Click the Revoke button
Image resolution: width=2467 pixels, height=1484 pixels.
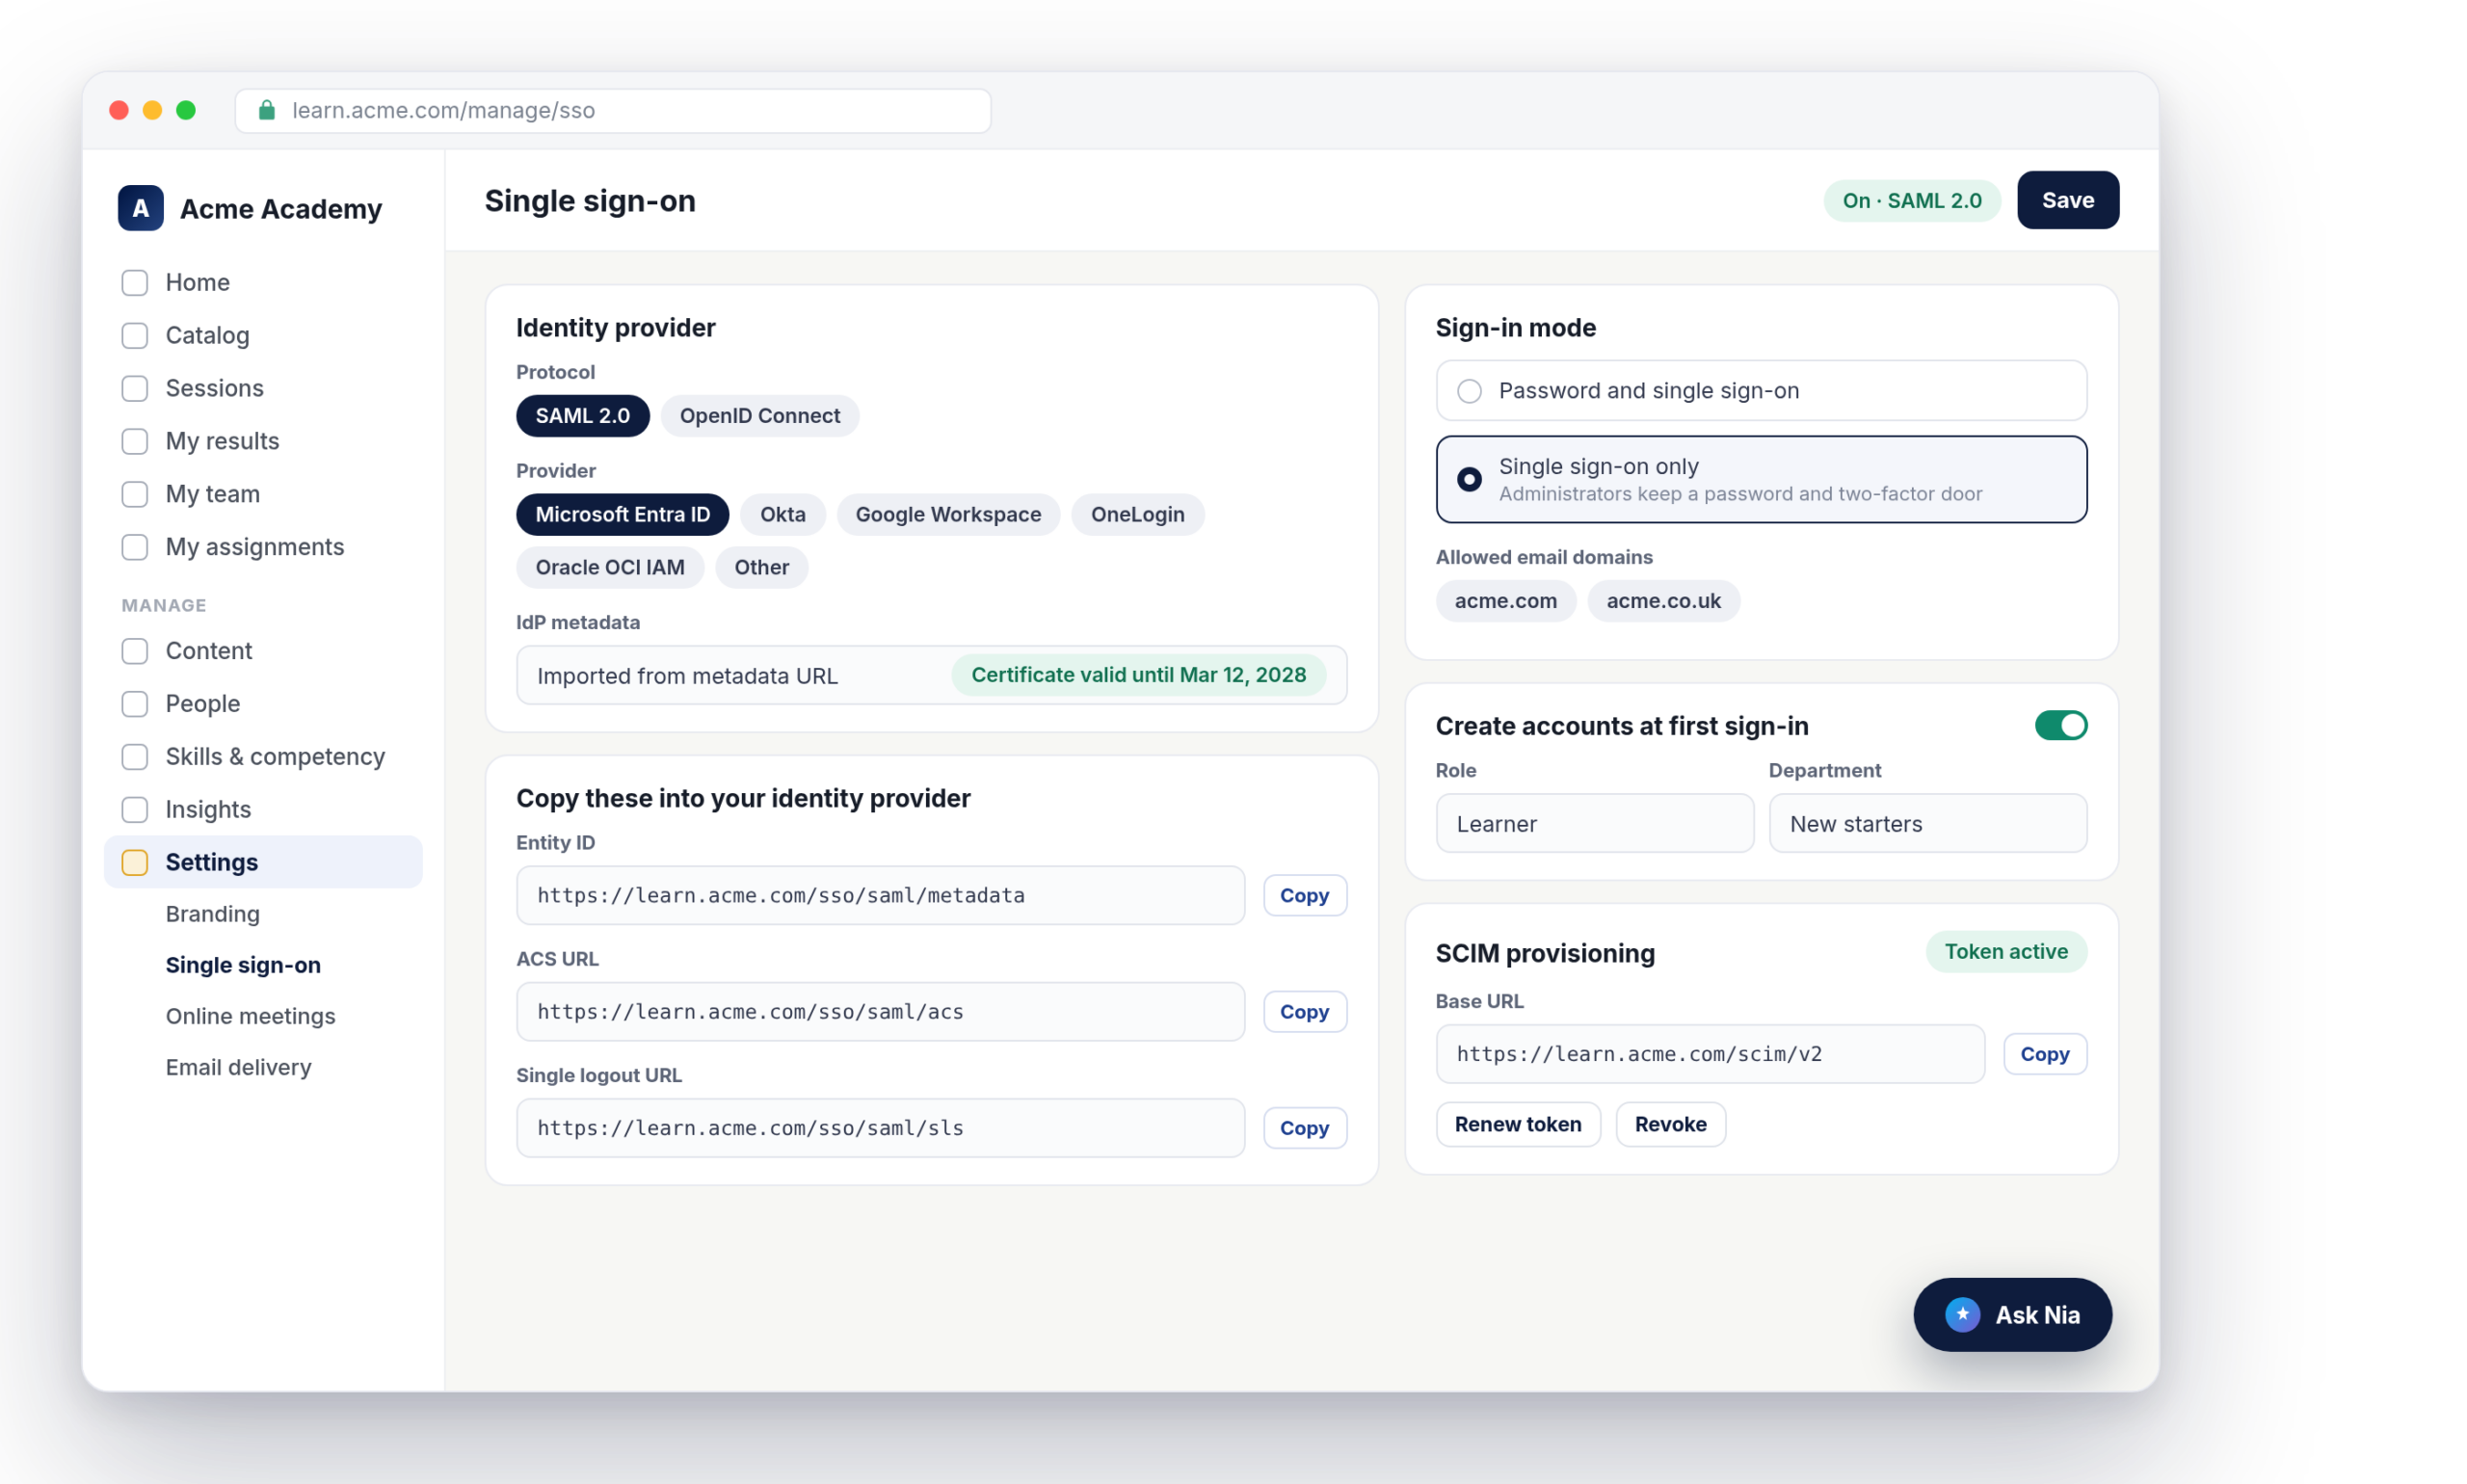point(1670,1124)
